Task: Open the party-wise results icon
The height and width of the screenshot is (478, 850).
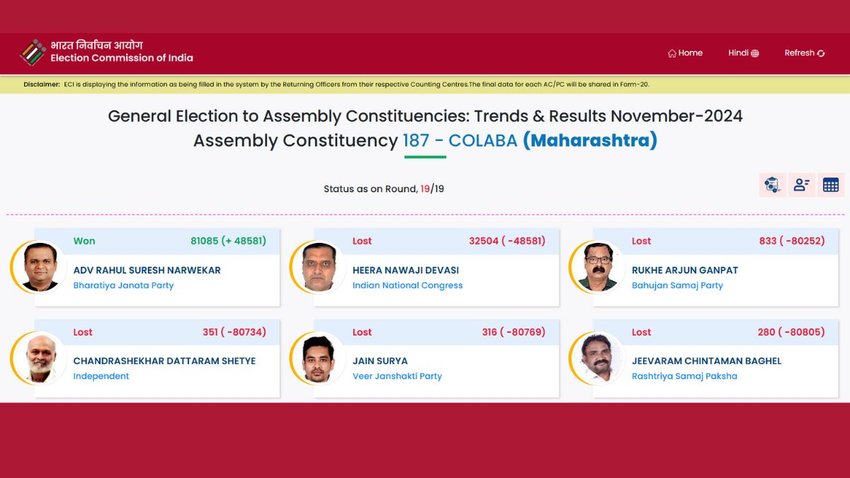Action: (772, 185)
